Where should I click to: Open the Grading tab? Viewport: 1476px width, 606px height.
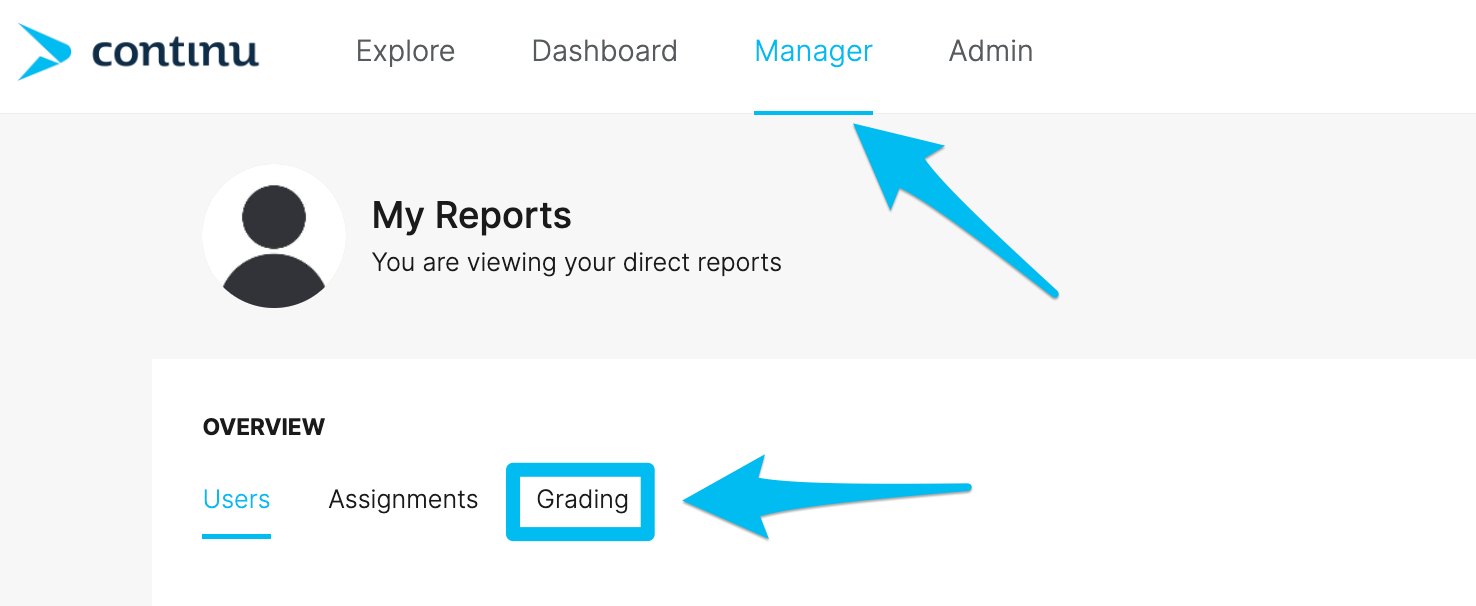tap(582, 499)
